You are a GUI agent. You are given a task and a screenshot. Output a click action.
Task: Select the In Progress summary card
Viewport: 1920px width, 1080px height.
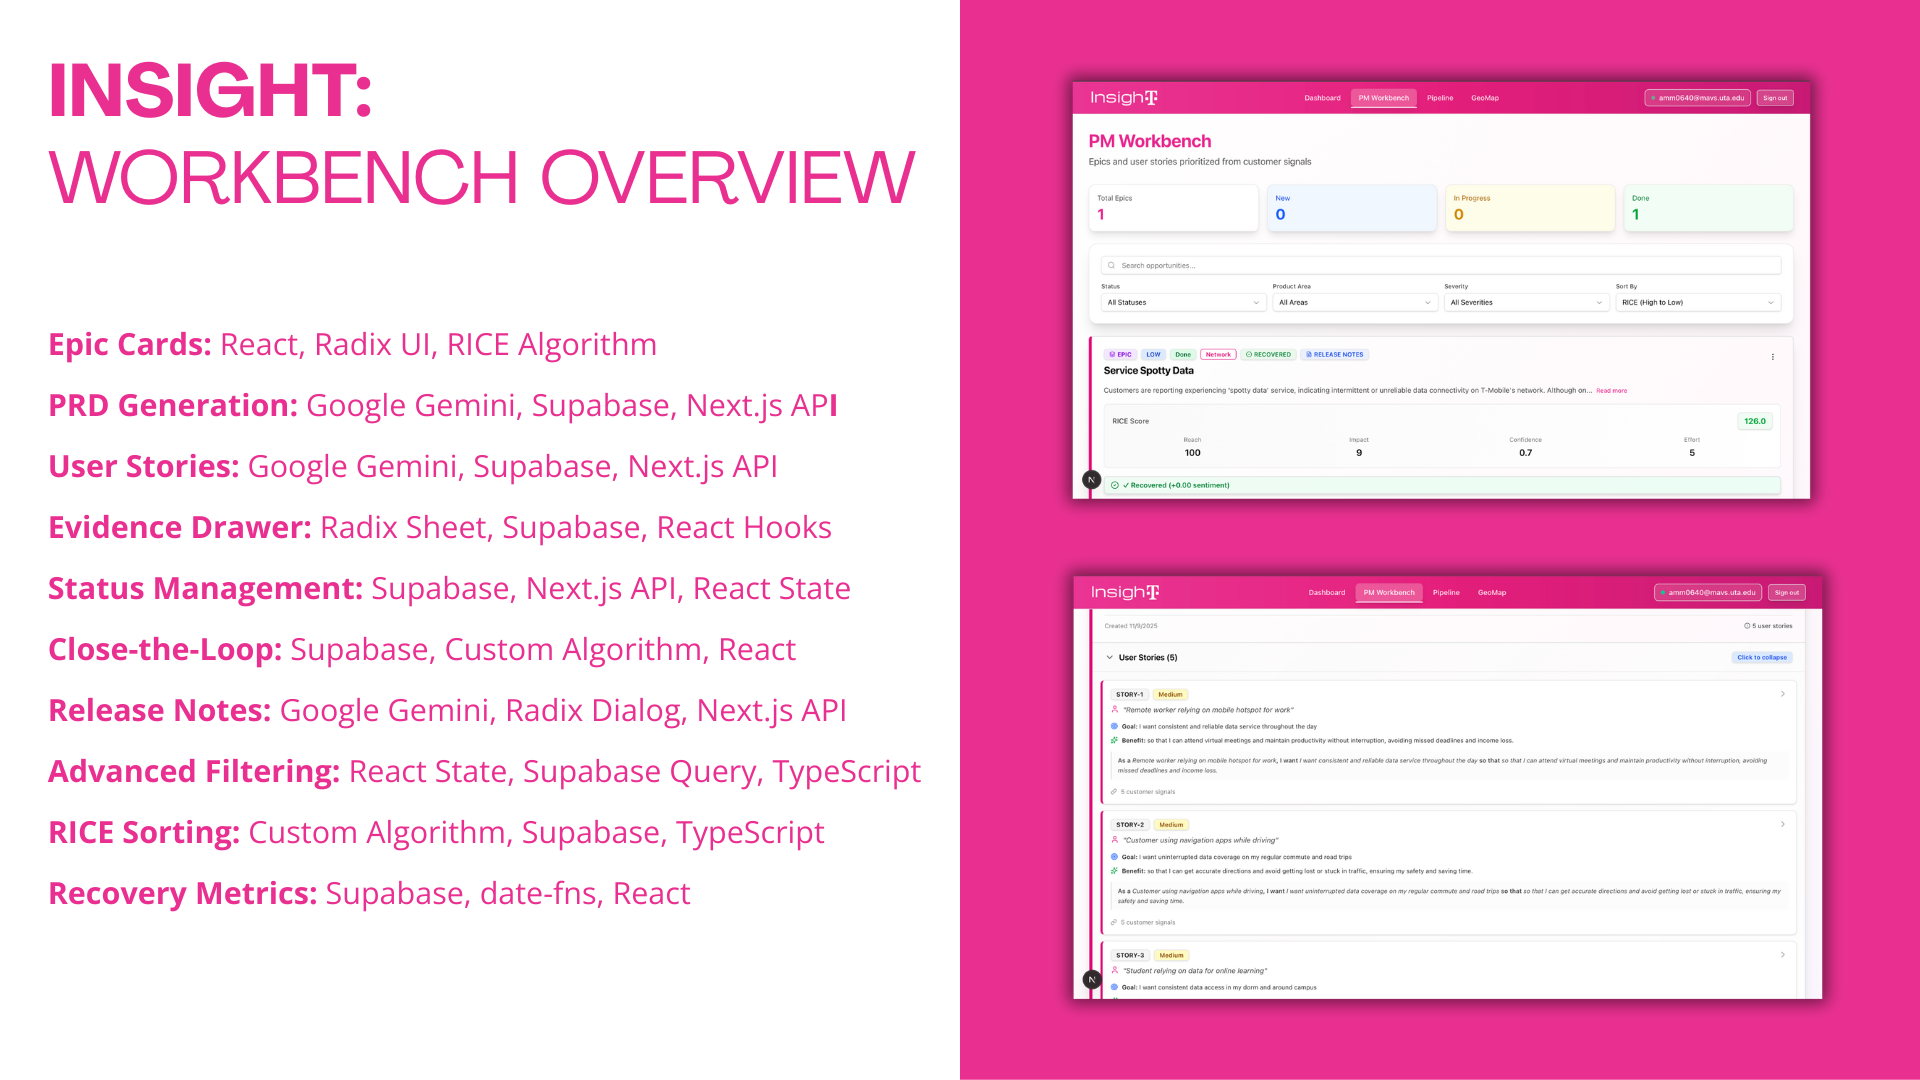coord(1529,208)
